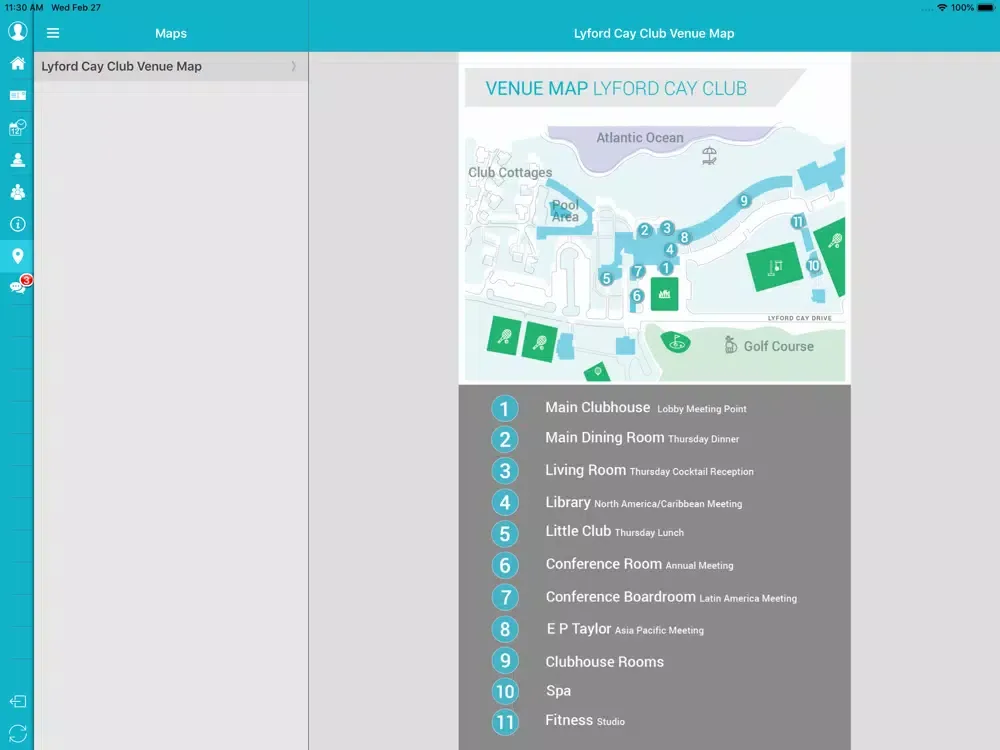Click the Atlantic Ocean label
The height and width of the screenshot is (750, 1000).
tap(640, 138)
